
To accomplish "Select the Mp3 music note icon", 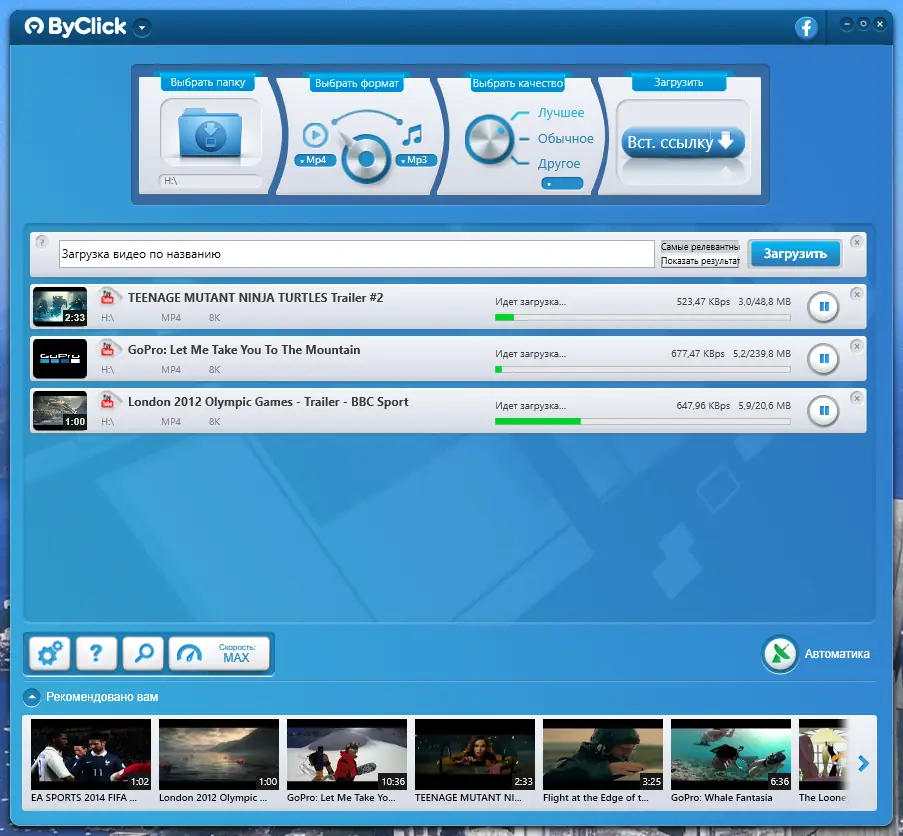I will coord(413,135).
